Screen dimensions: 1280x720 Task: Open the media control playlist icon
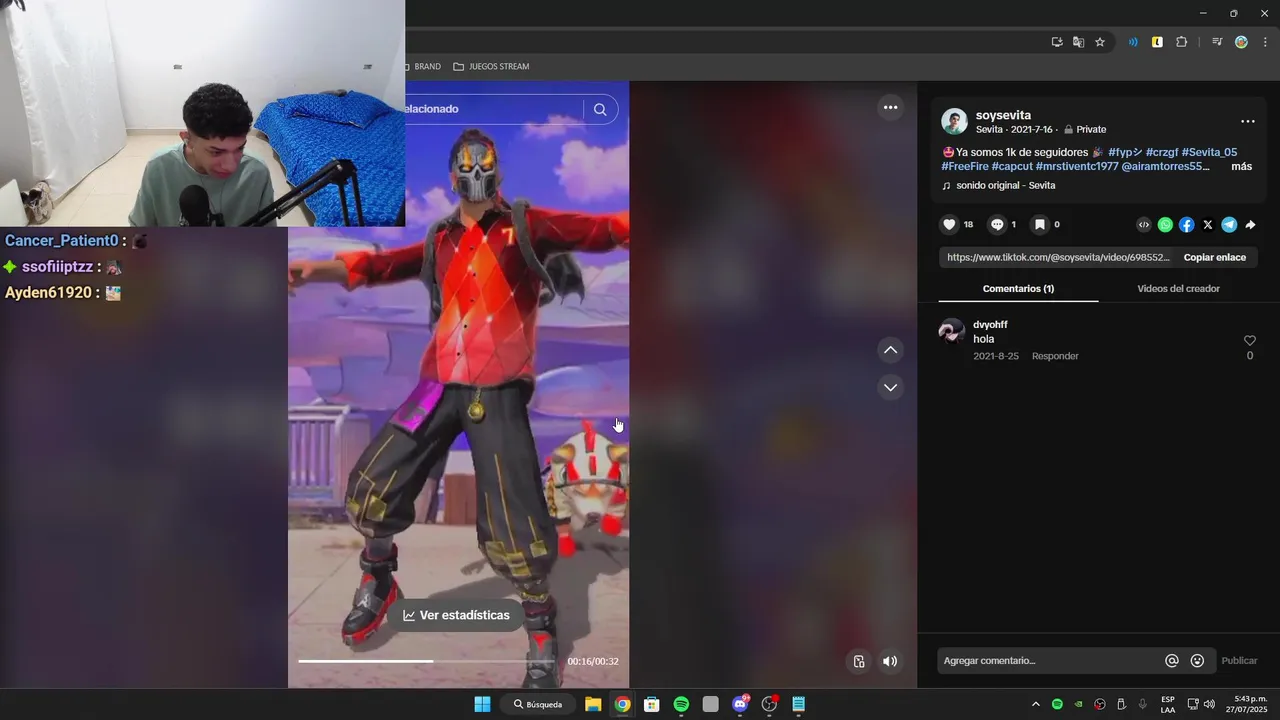pos(1217,42)
